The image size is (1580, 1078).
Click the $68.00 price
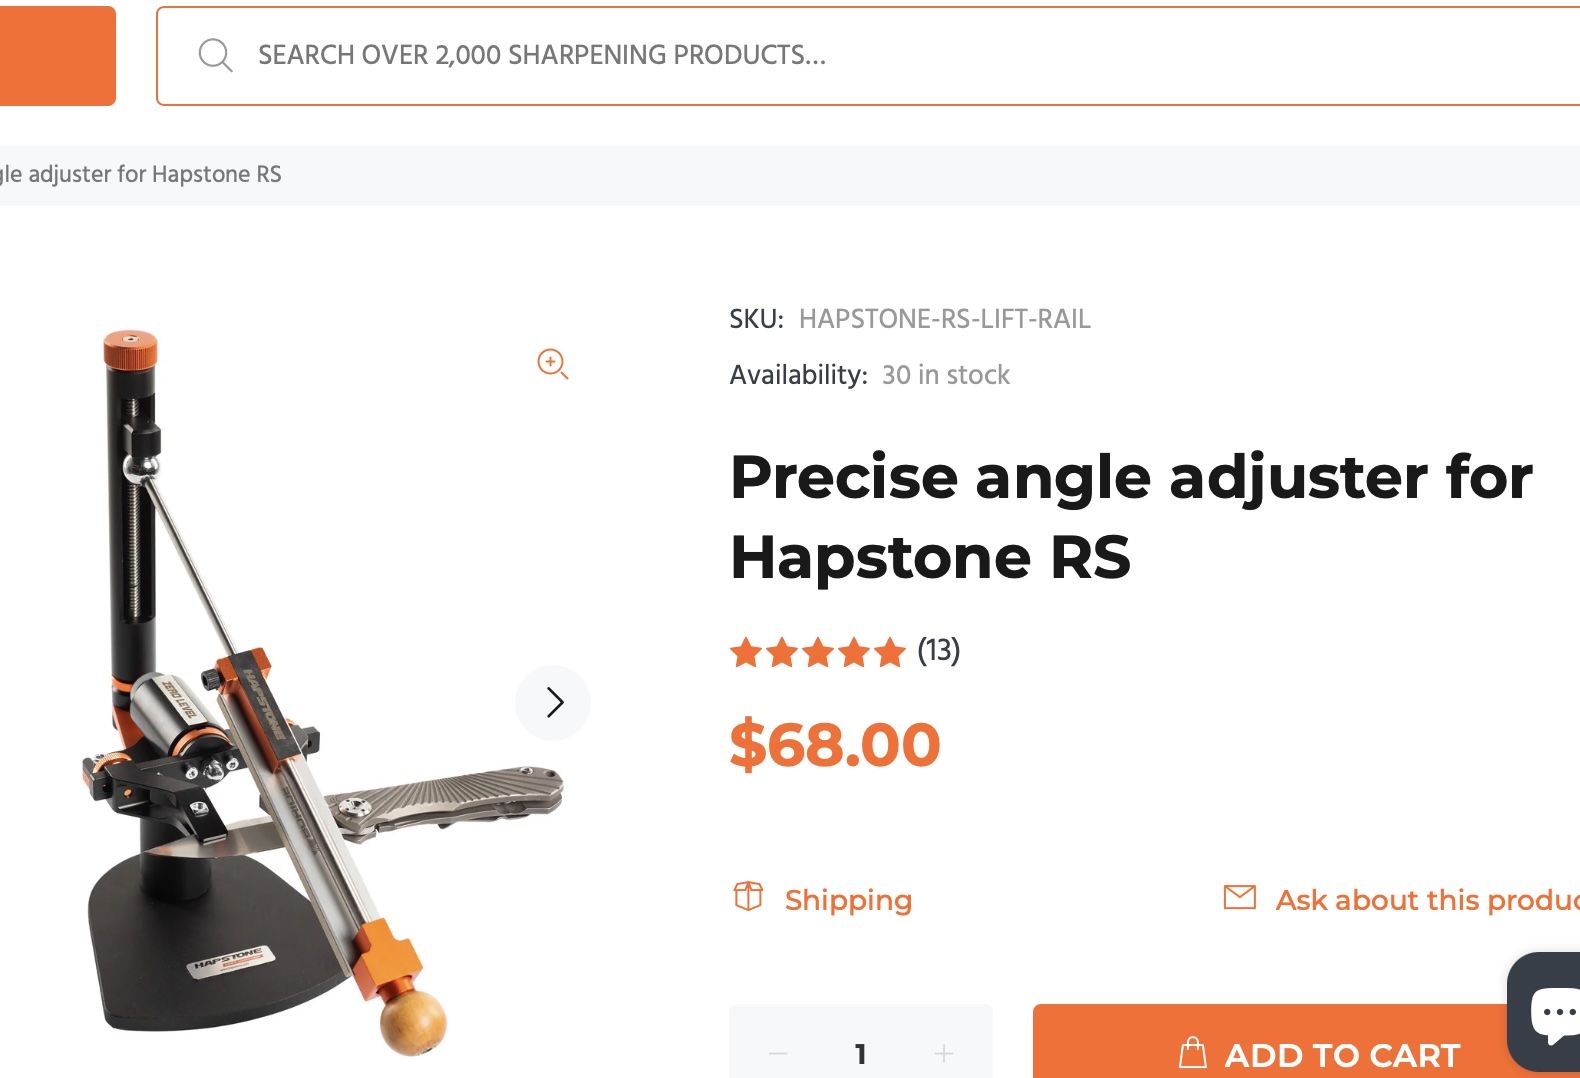835,745
